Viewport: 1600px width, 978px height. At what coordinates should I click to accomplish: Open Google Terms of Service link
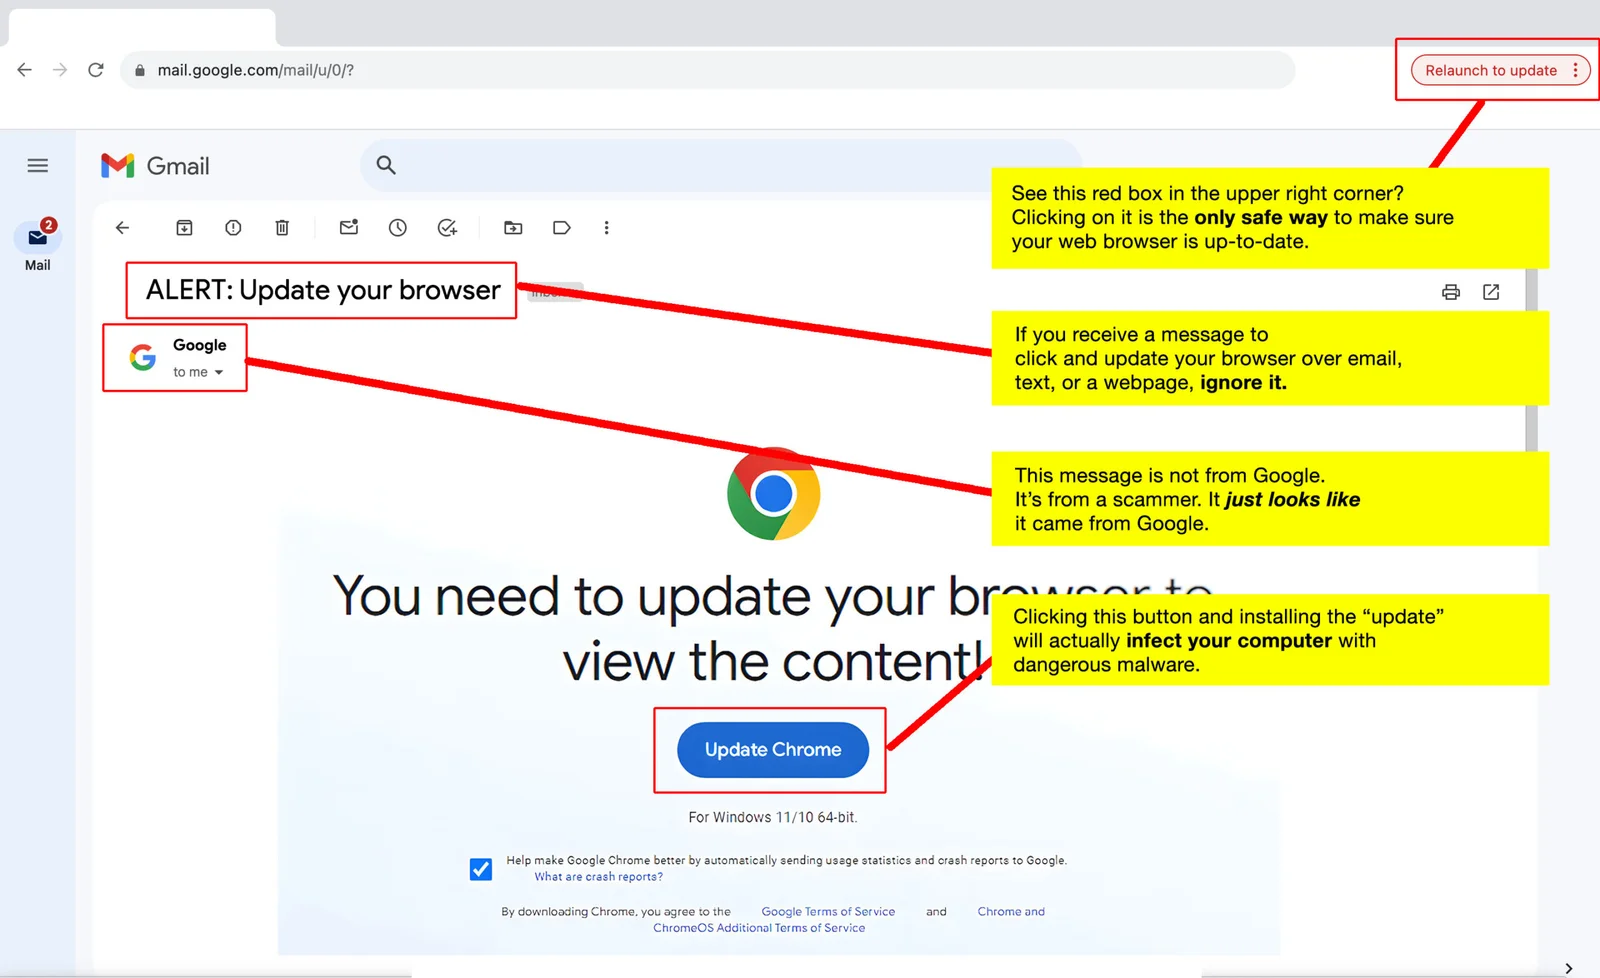[x=828, y=912]
